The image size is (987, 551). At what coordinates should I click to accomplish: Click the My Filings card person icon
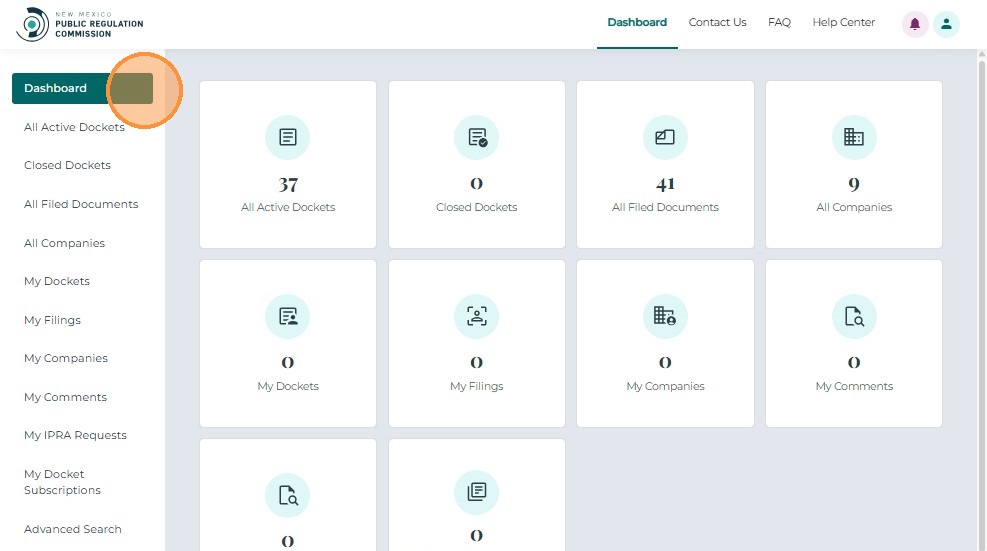[x=477, y=316]
